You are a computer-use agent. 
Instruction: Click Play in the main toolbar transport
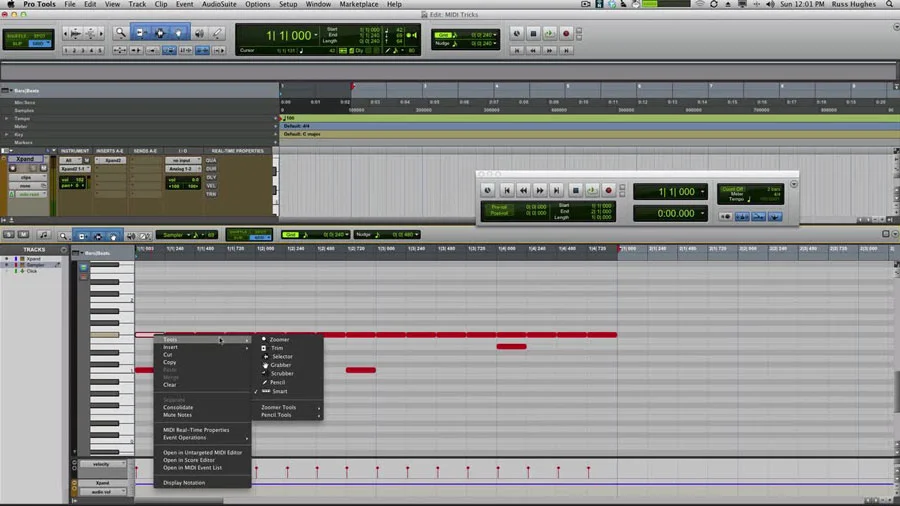tap(549, 34)
